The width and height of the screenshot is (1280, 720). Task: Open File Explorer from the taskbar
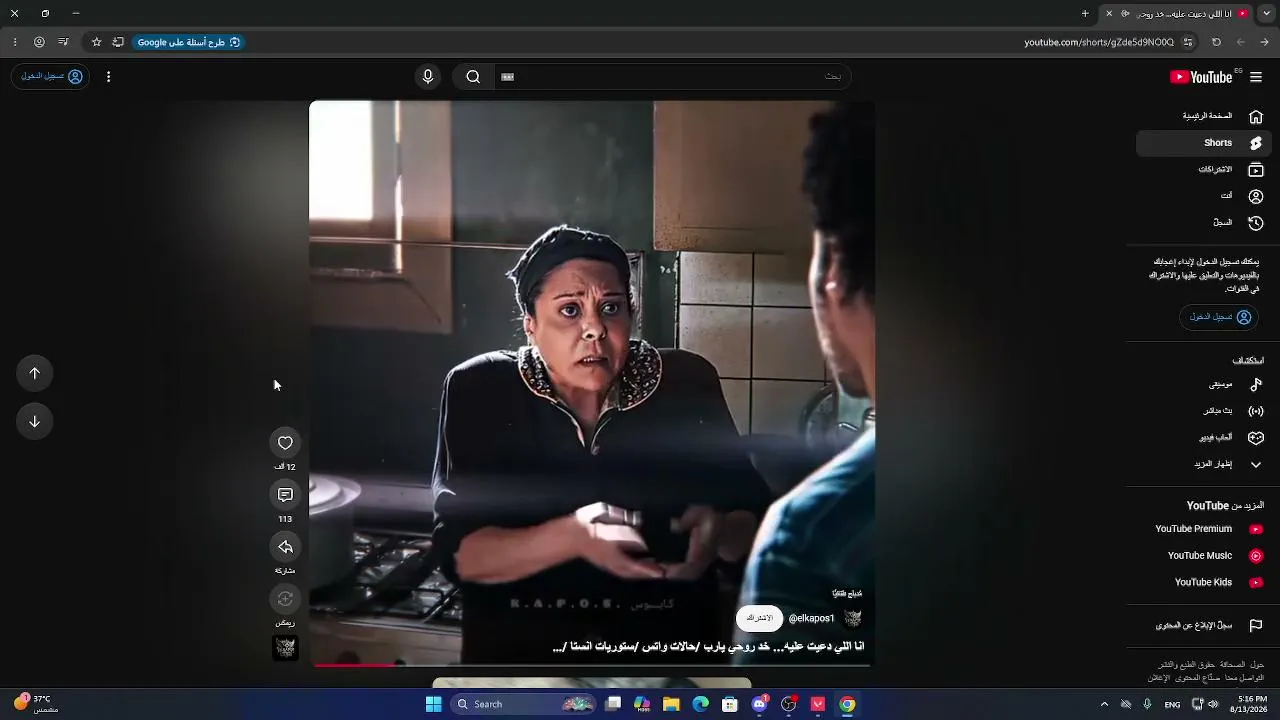tap(671, 704)
